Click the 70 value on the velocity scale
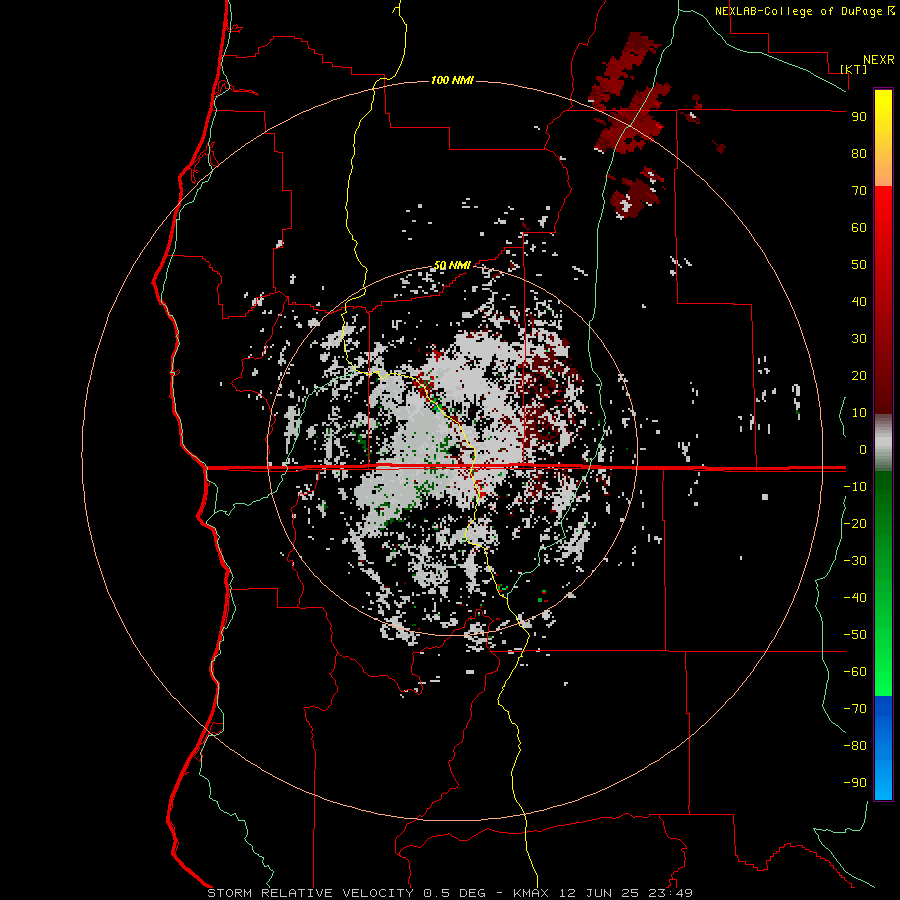900x900 pixels. point(859,191)
